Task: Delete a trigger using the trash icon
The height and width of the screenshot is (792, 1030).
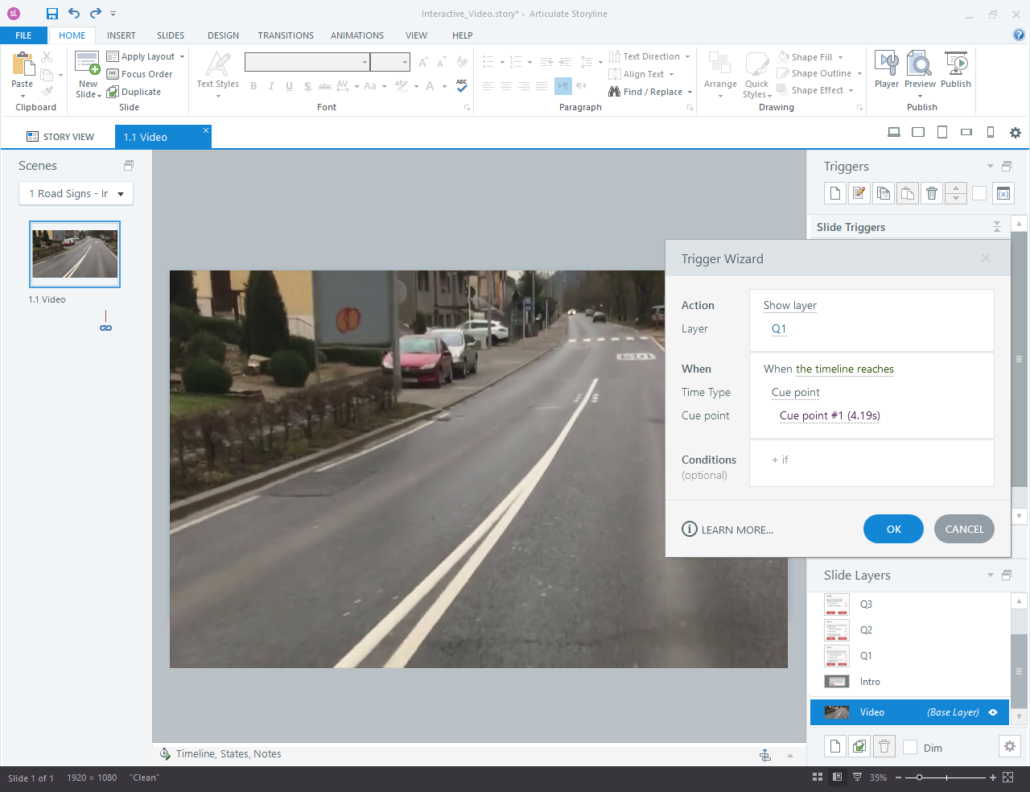Action: coord(931,193)
